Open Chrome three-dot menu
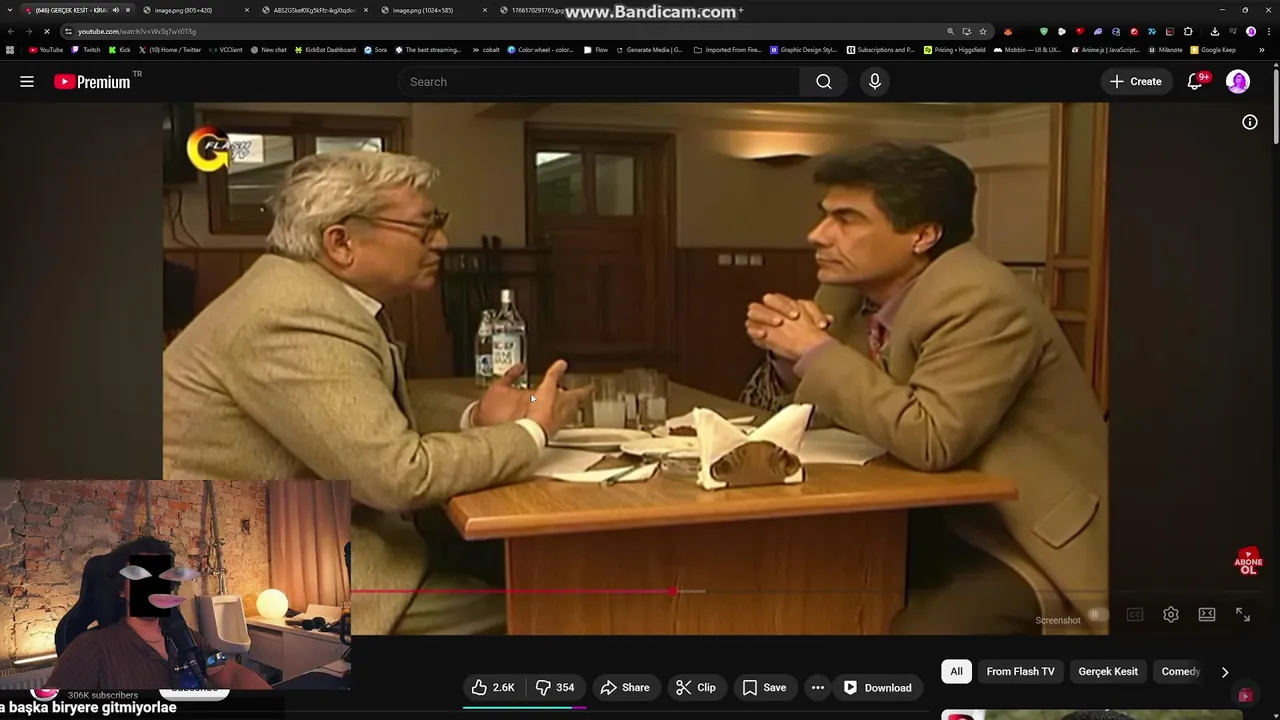The image size is (1280, 720). pyautogui.click(x=1268, y=31)
